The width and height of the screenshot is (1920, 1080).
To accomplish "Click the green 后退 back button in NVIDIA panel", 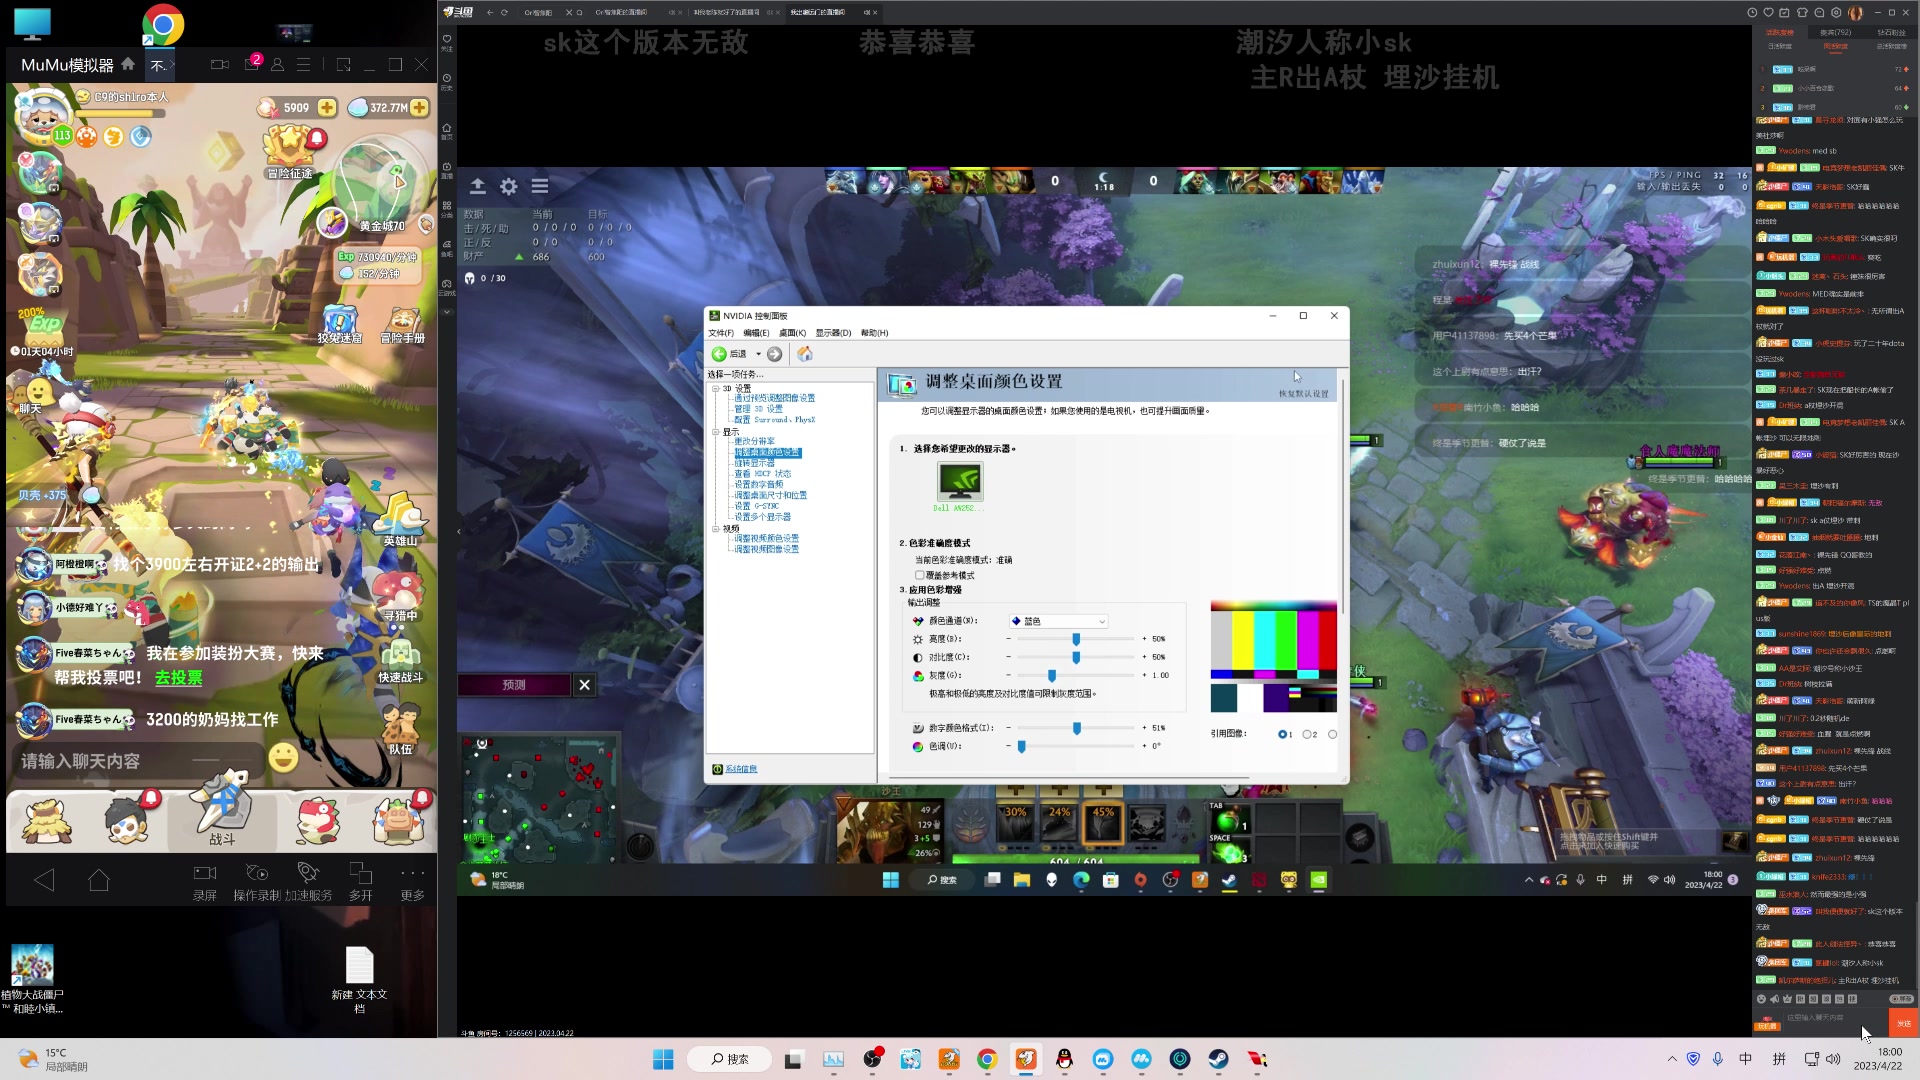I will pos(729,354).
